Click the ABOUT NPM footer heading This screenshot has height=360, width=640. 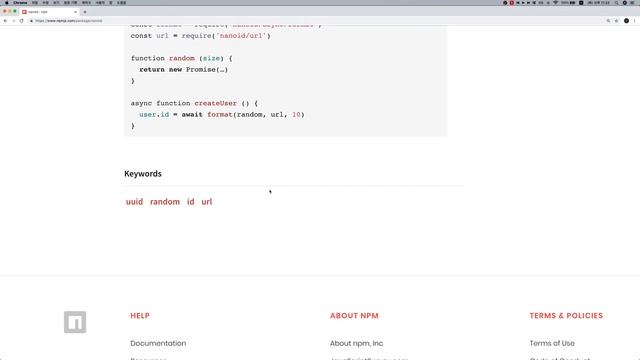point(354,316)
